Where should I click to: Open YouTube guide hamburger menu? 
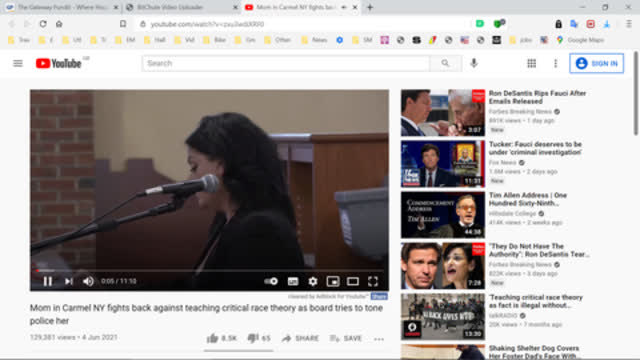tap(18, 63)
